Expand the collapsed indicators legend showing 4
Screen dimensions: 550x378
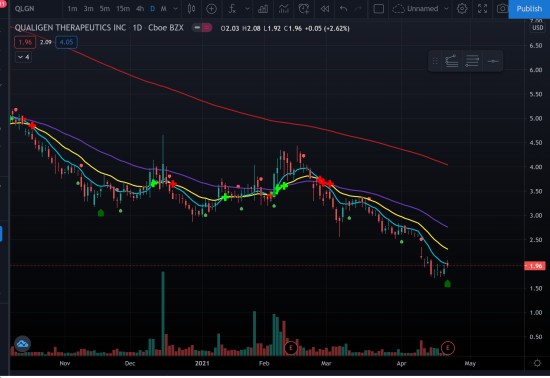pyautogui.click(x=24, y=57)
